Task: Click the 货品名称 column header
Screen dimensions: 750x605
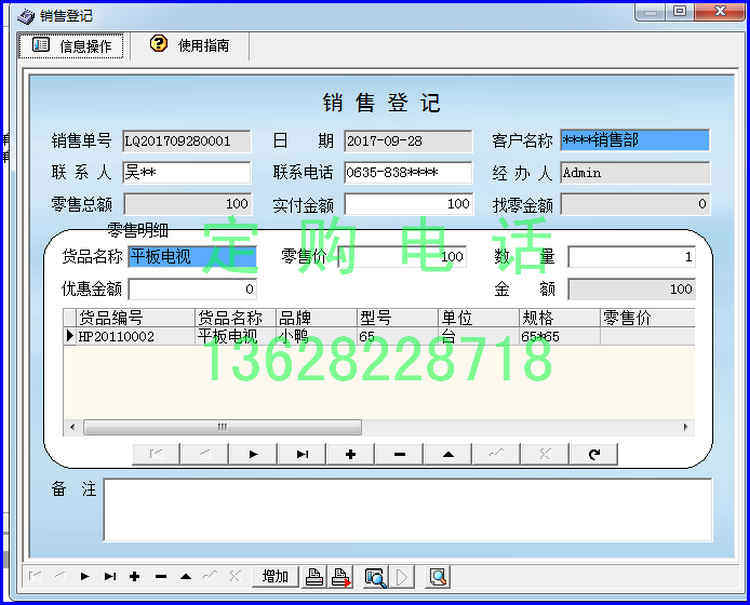Action: 235,318
